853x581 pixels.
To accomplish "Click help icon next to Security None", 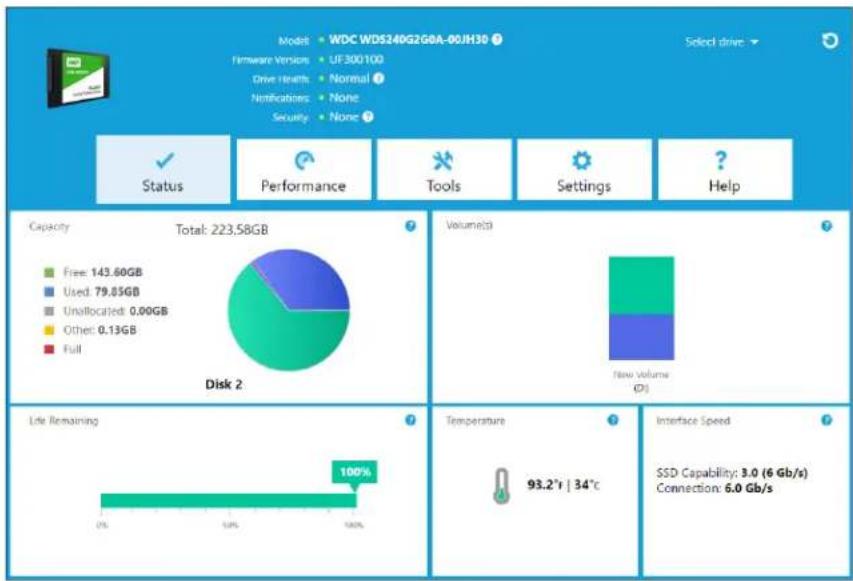I will point(368,116).
